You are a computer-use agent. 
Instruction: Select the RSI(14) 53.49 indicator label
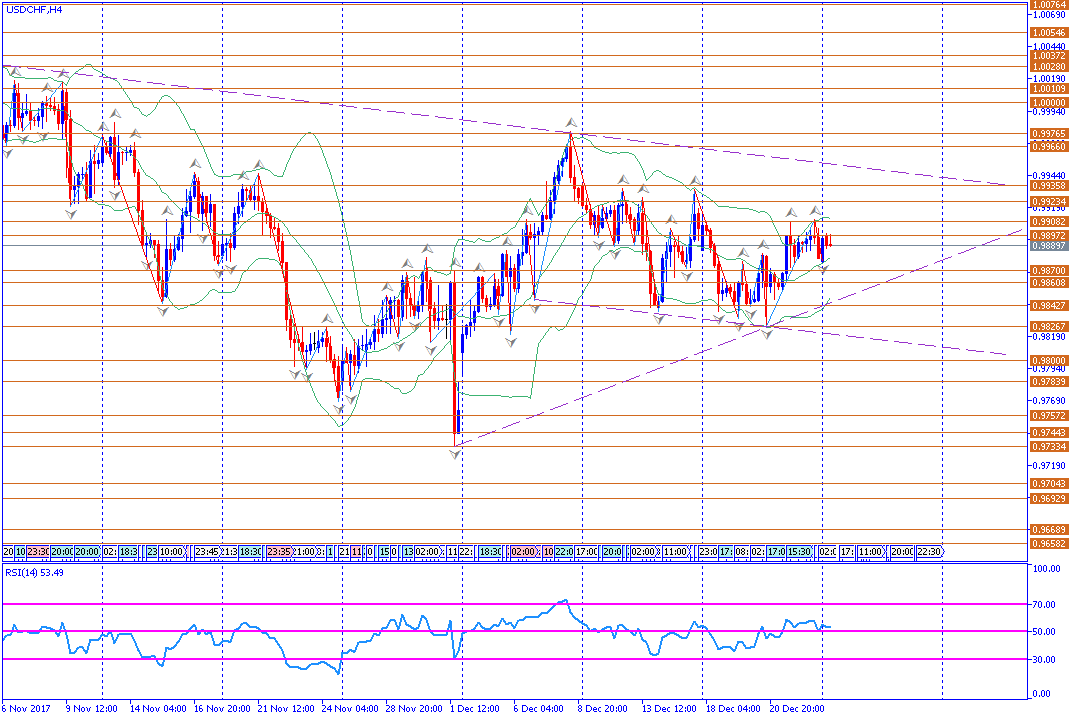point(34,573)
